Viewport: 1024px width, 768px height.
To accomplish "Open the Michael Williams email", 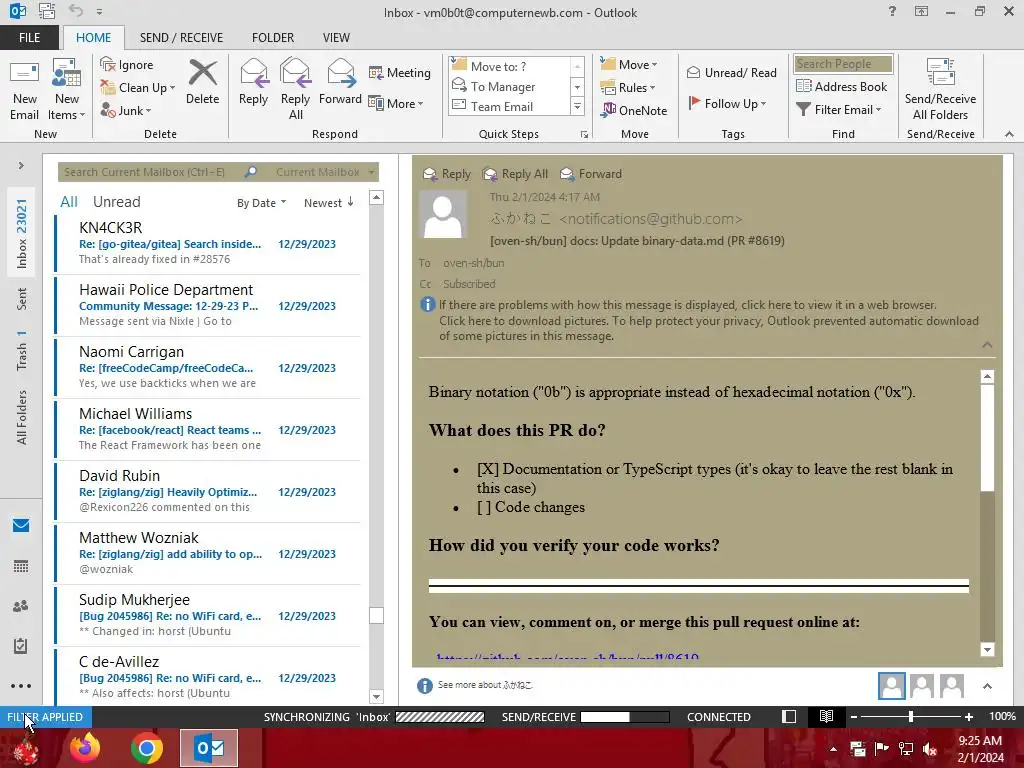I will coord(208,429).
